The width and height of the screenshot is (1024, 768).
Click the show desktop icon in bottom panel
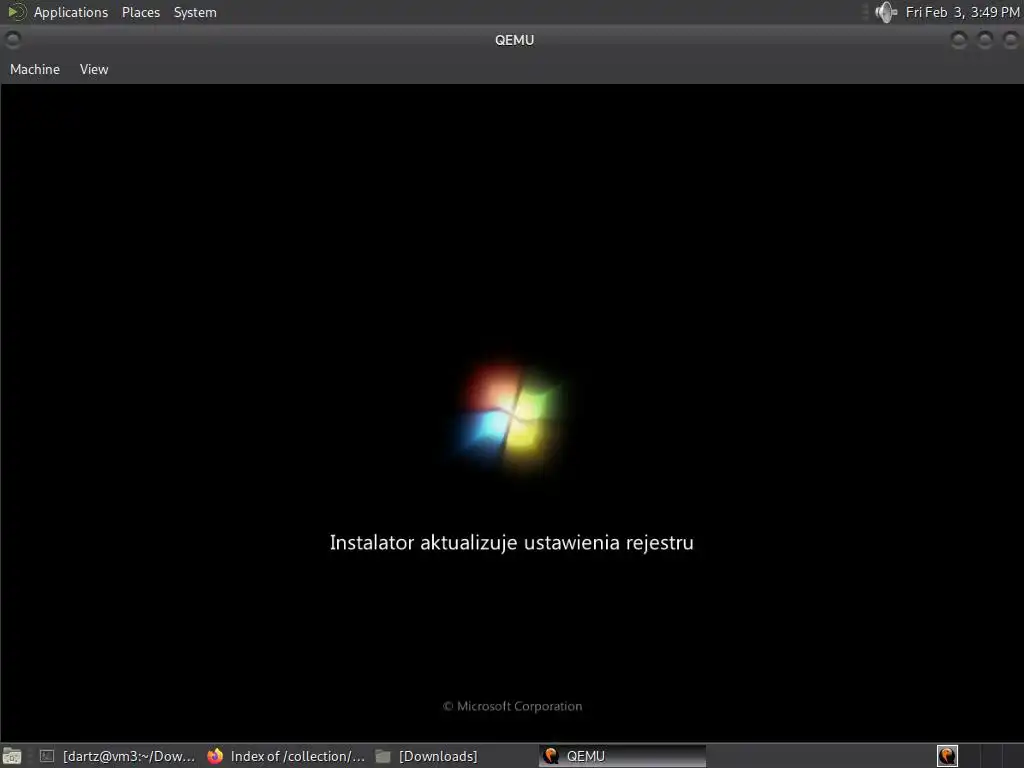[x=12, y=756]
